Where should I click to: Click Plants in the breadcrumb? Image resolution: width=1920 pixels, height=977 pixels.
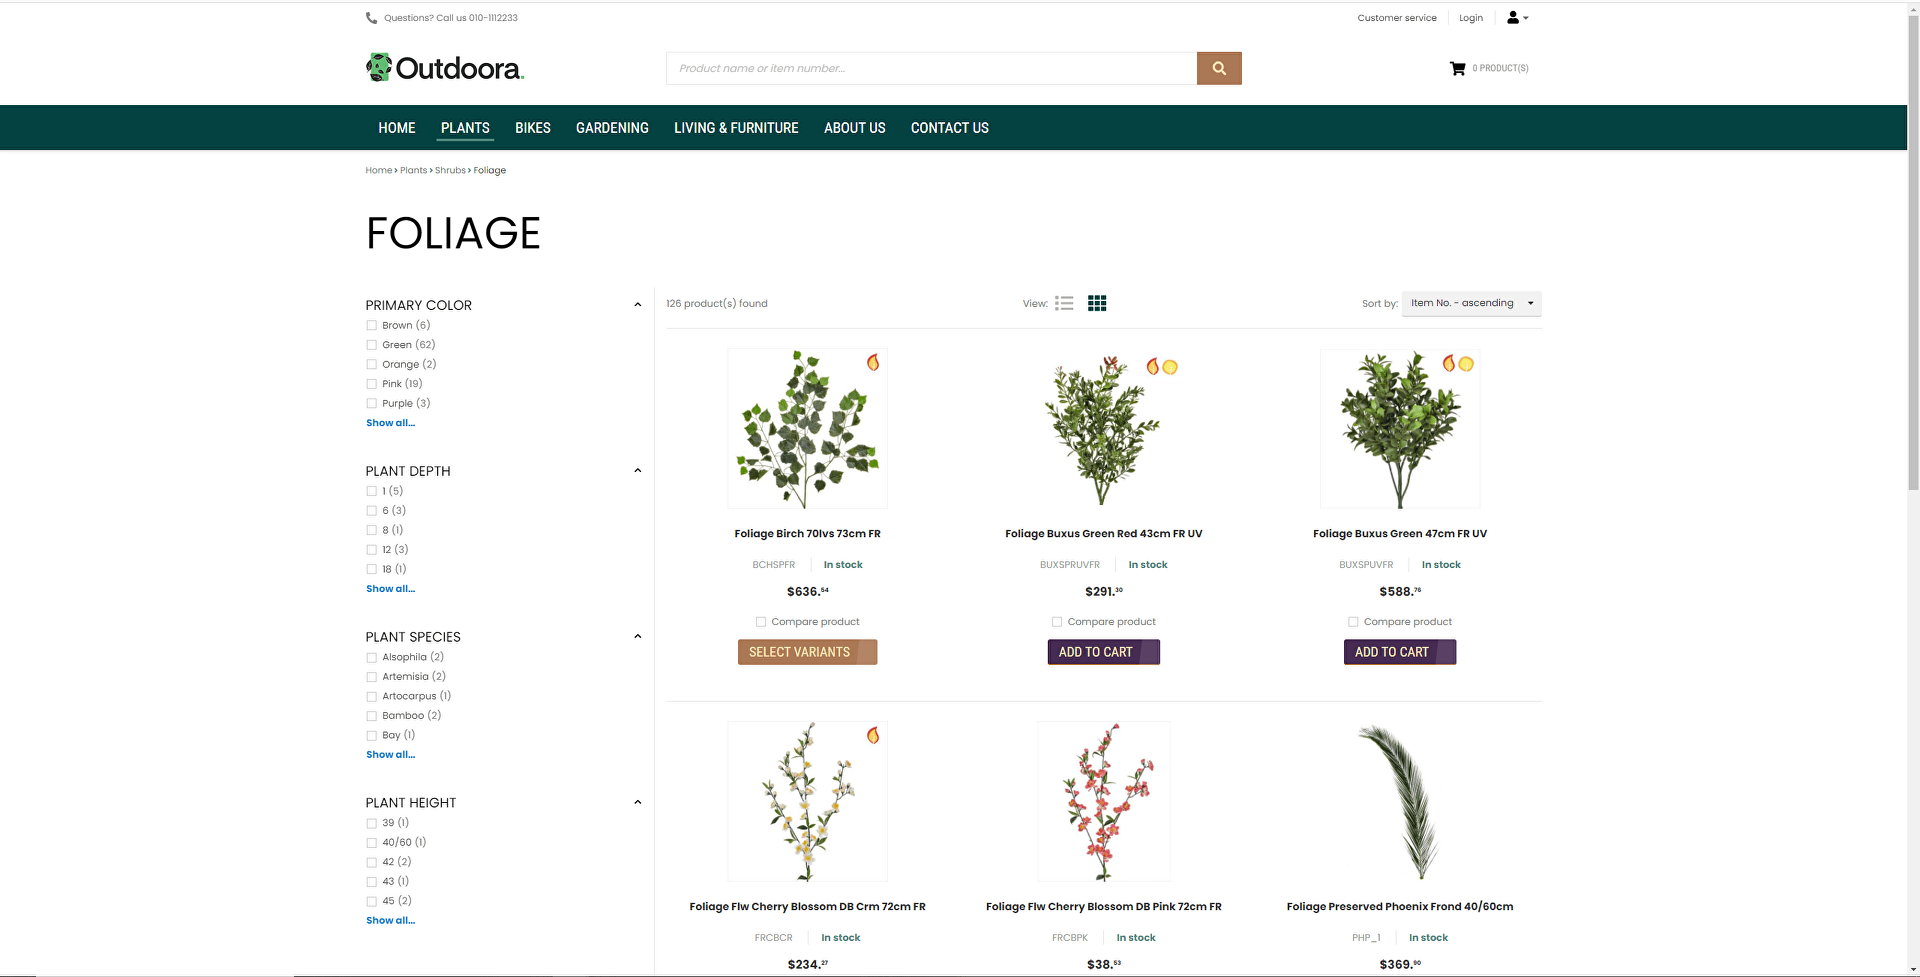[413, 170]
